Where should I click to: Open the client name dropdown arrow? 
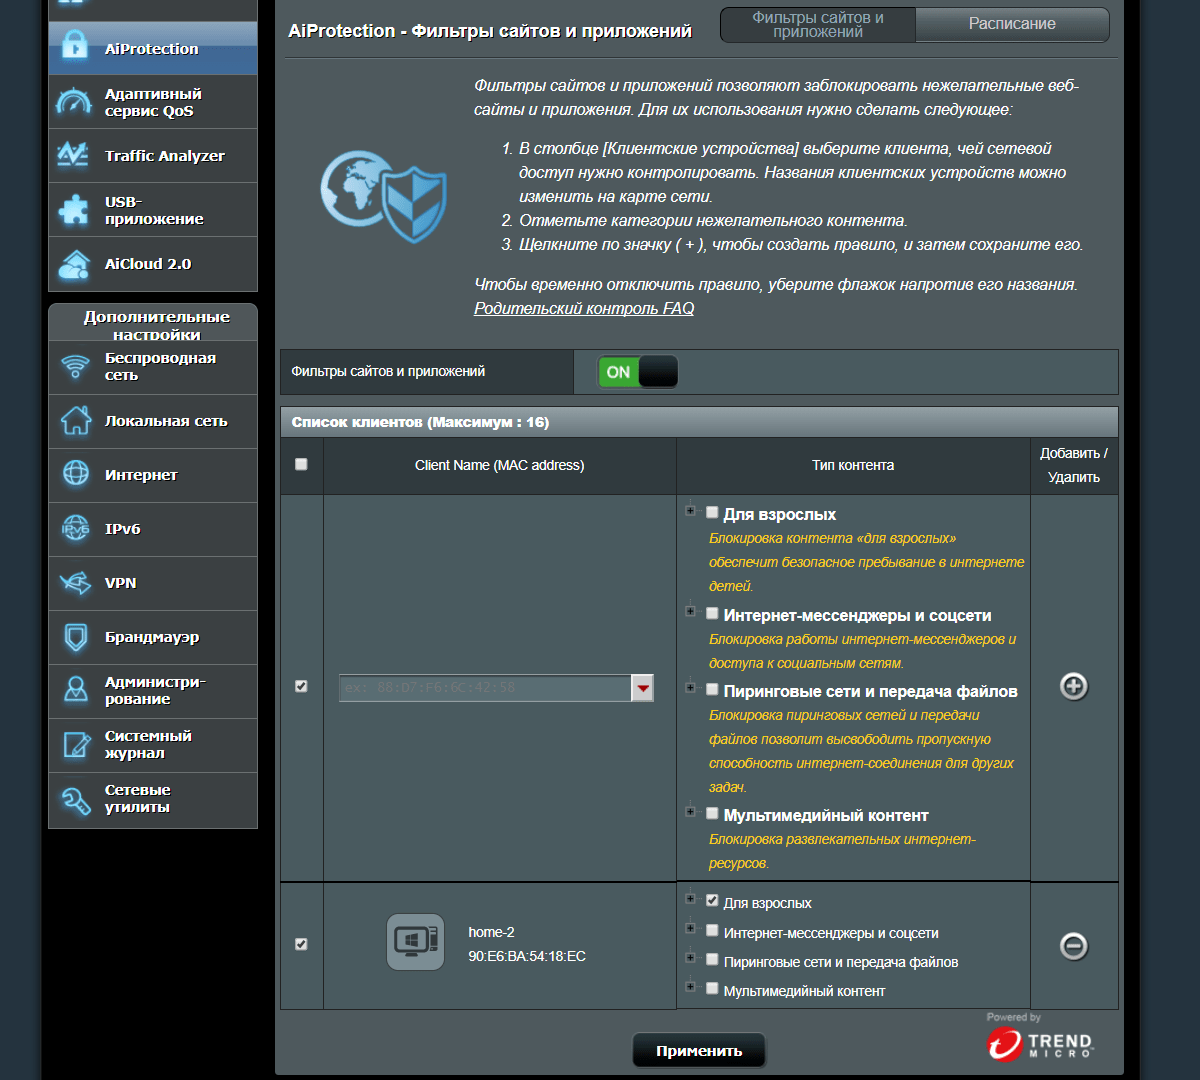point(643,687)
